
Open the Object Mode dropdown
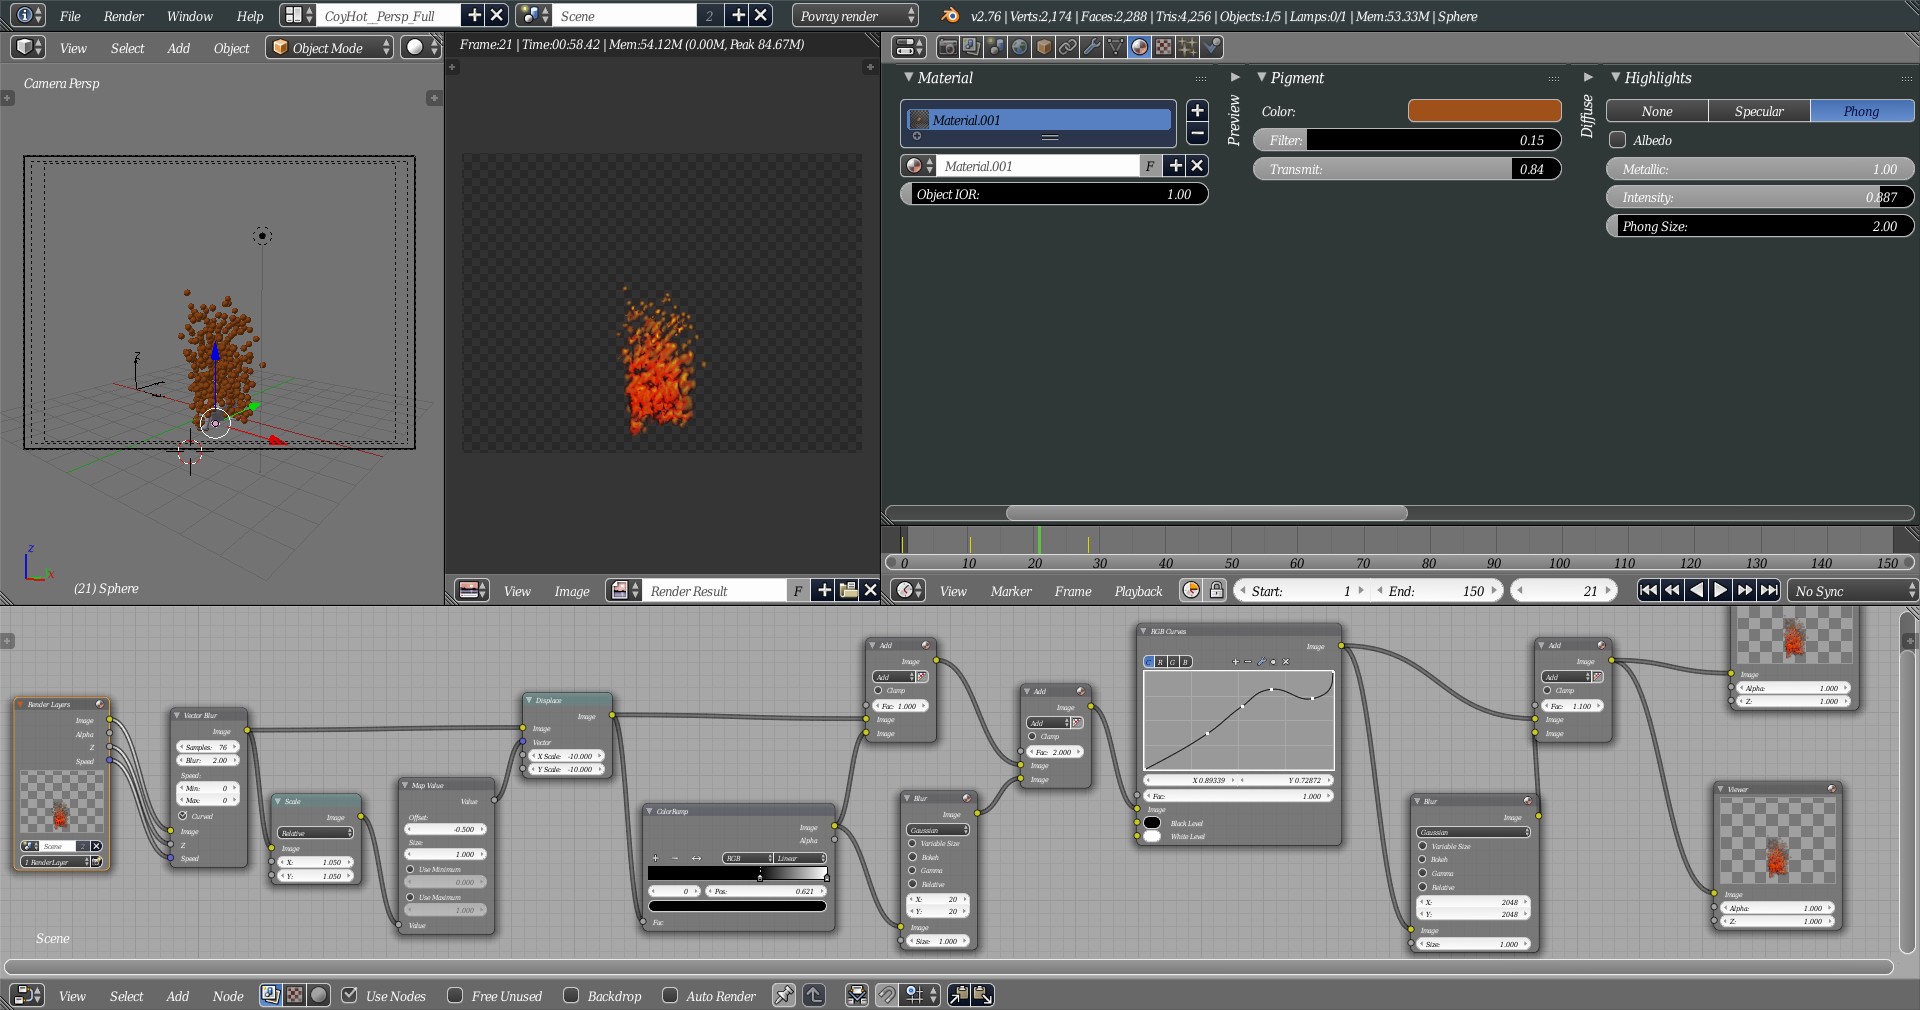pos(330,48)
